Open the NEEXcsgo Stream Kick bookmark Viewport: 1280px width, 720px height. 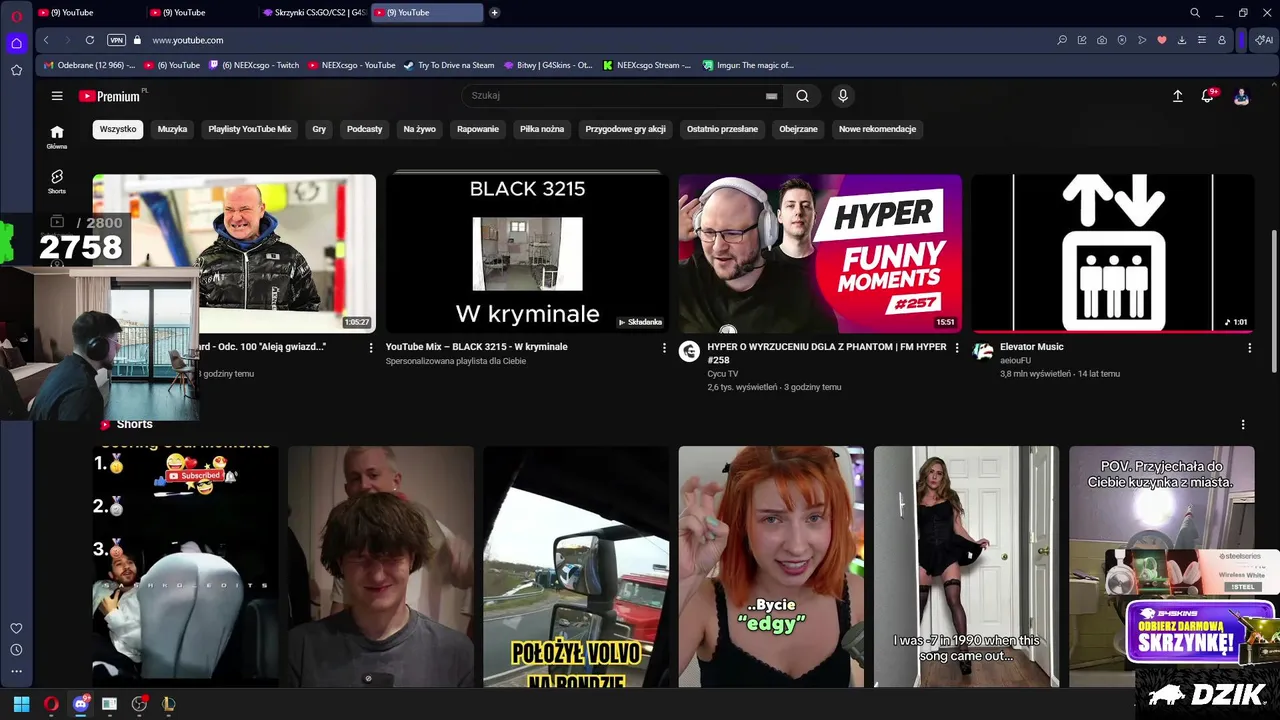[x=647, y=65]
